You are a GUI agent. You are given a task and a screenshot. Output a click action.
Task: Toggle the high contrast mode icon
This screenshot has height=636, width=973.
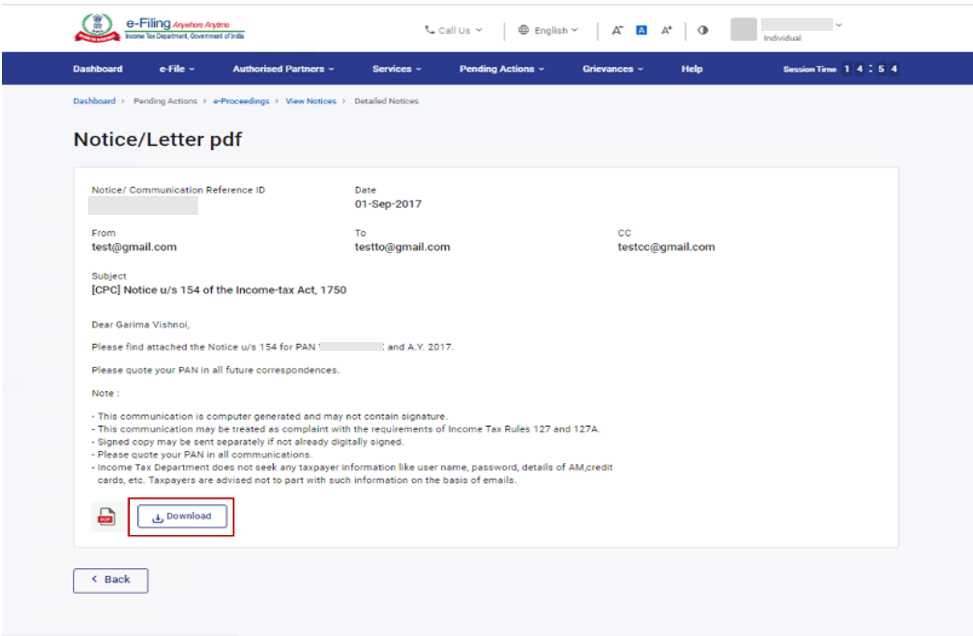click(x=703, y=30)
